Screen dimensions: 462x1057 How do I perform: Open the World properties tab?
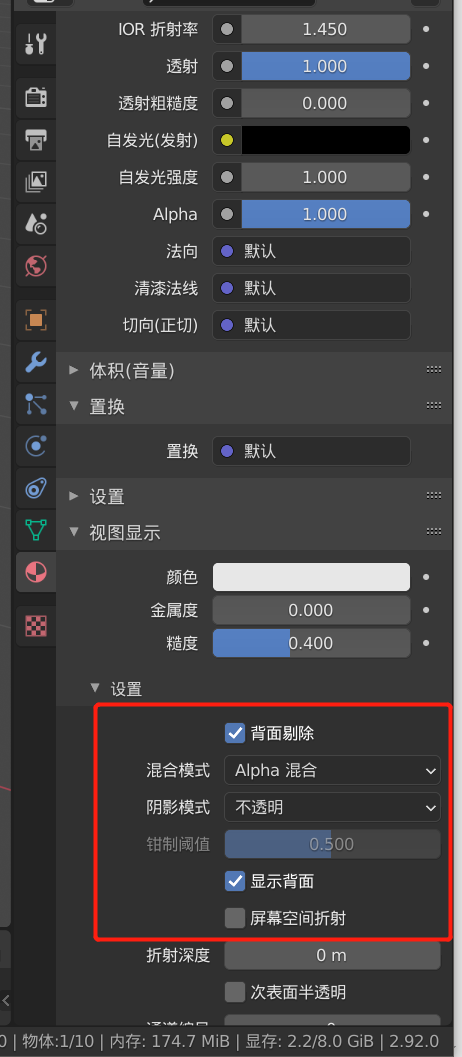[x=35, y=265]
